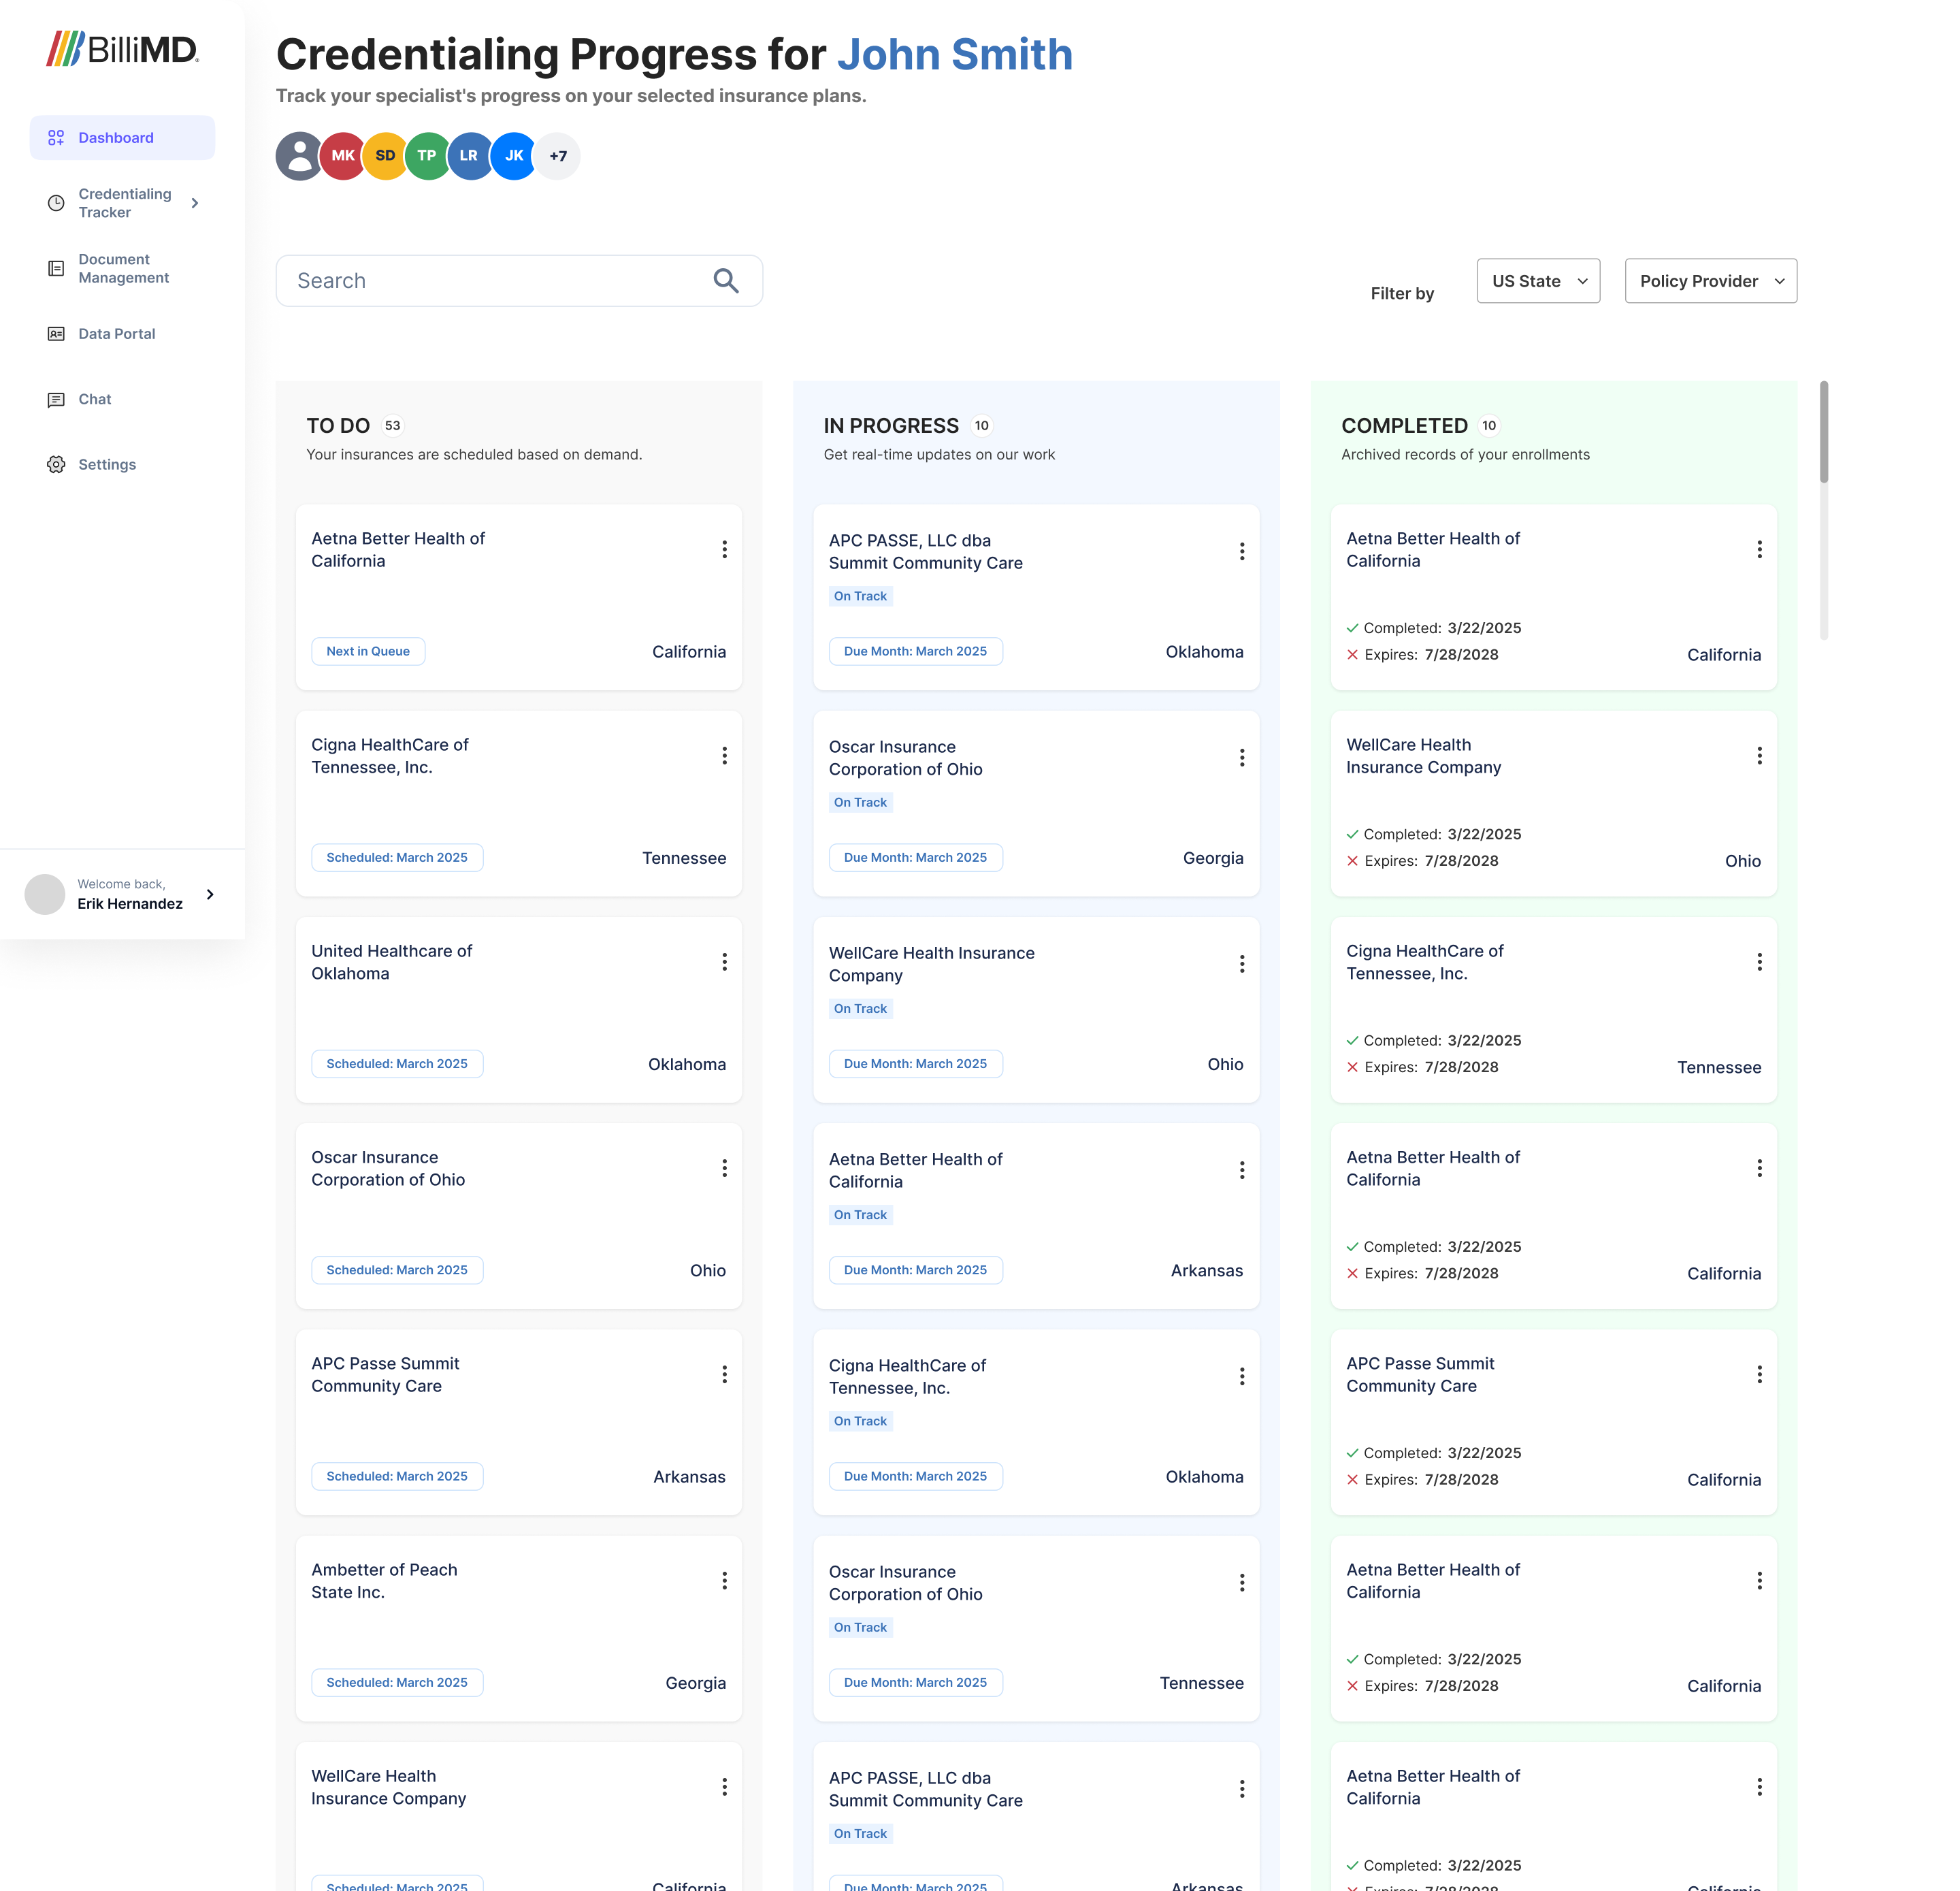Open menu for In Progress Aetna Arkansas card

click(x=1242, y=1170)
